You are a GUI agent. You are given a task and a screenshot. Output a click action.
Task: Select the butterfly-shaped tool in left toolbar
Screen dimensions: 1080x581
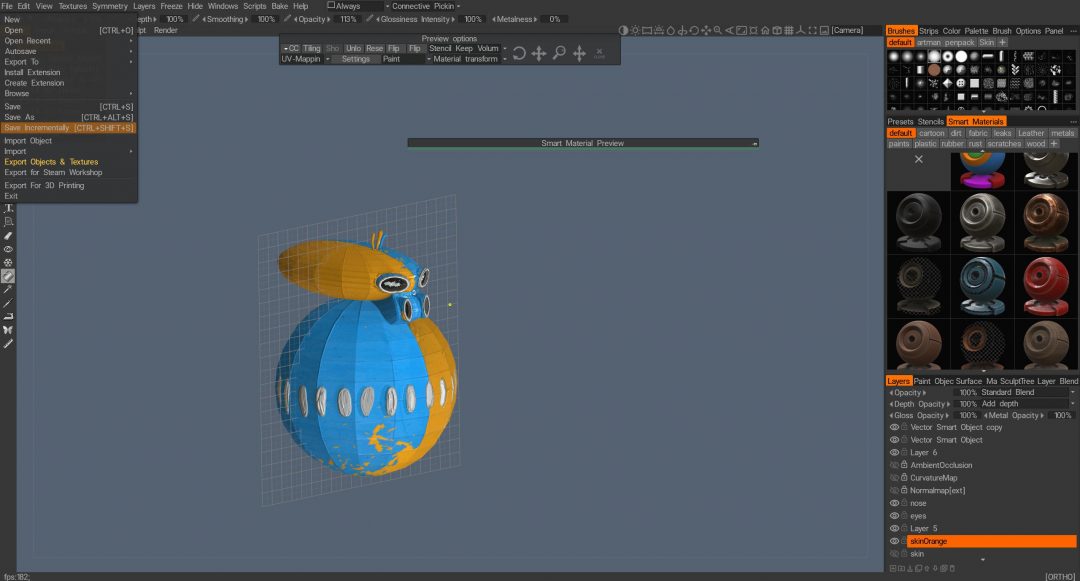8,330
